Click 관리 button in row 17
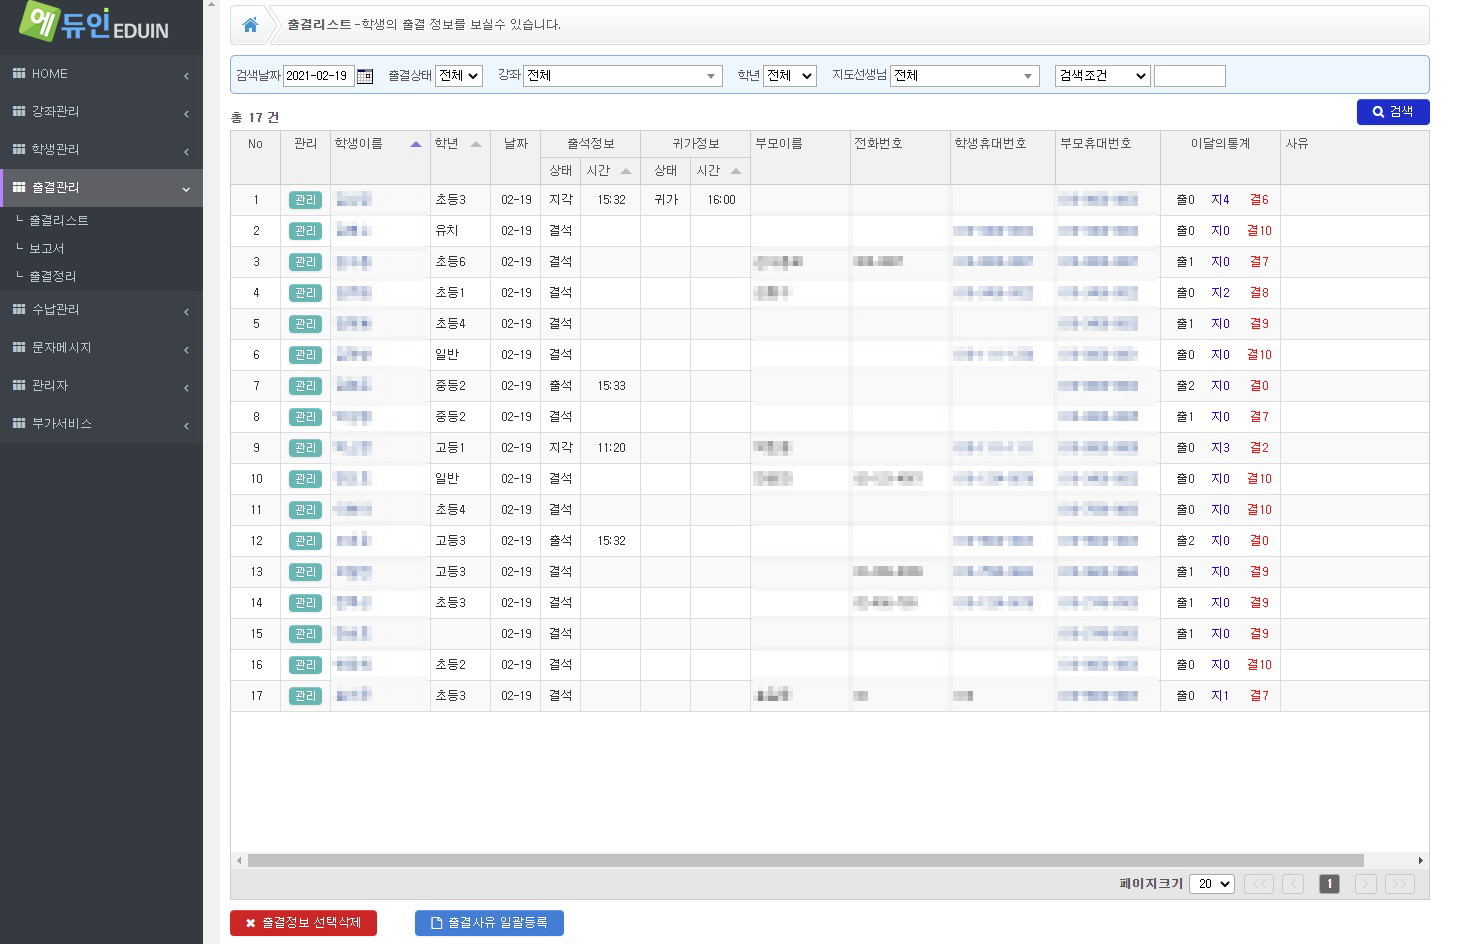Screen dimensions: 1458x944 (x=305, y=696)
